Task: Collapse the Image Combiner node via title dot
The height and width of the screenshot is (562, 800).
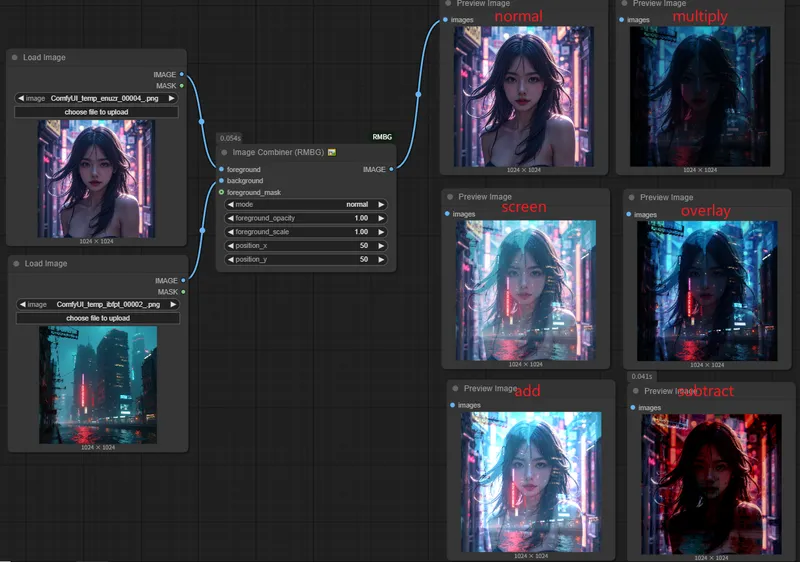Action: pyautogui.click(x=224, y=153)
